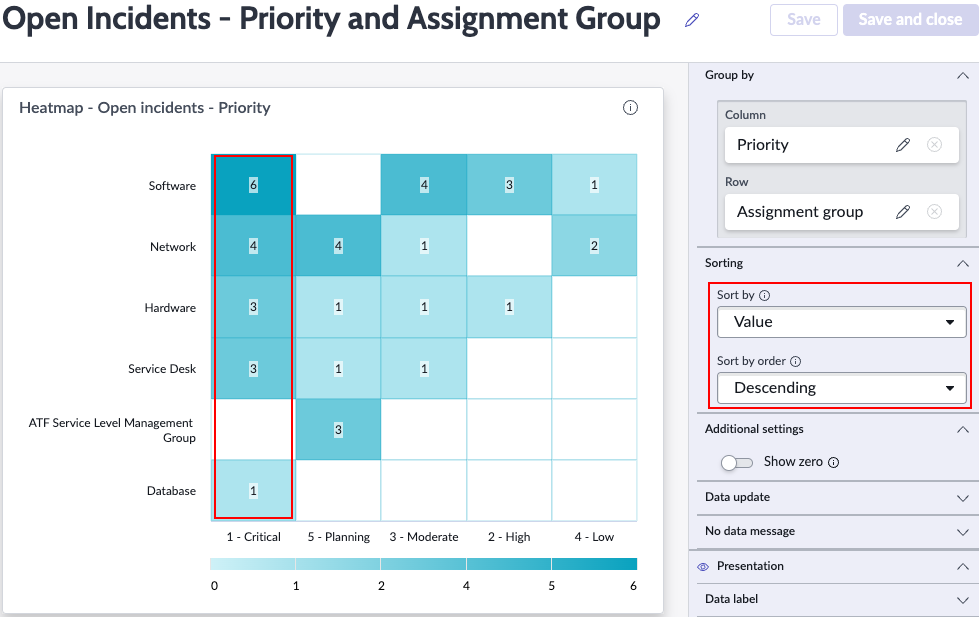Edit the Priority column field
Viewport: 979px width, 617px height.
coord(903,145)
